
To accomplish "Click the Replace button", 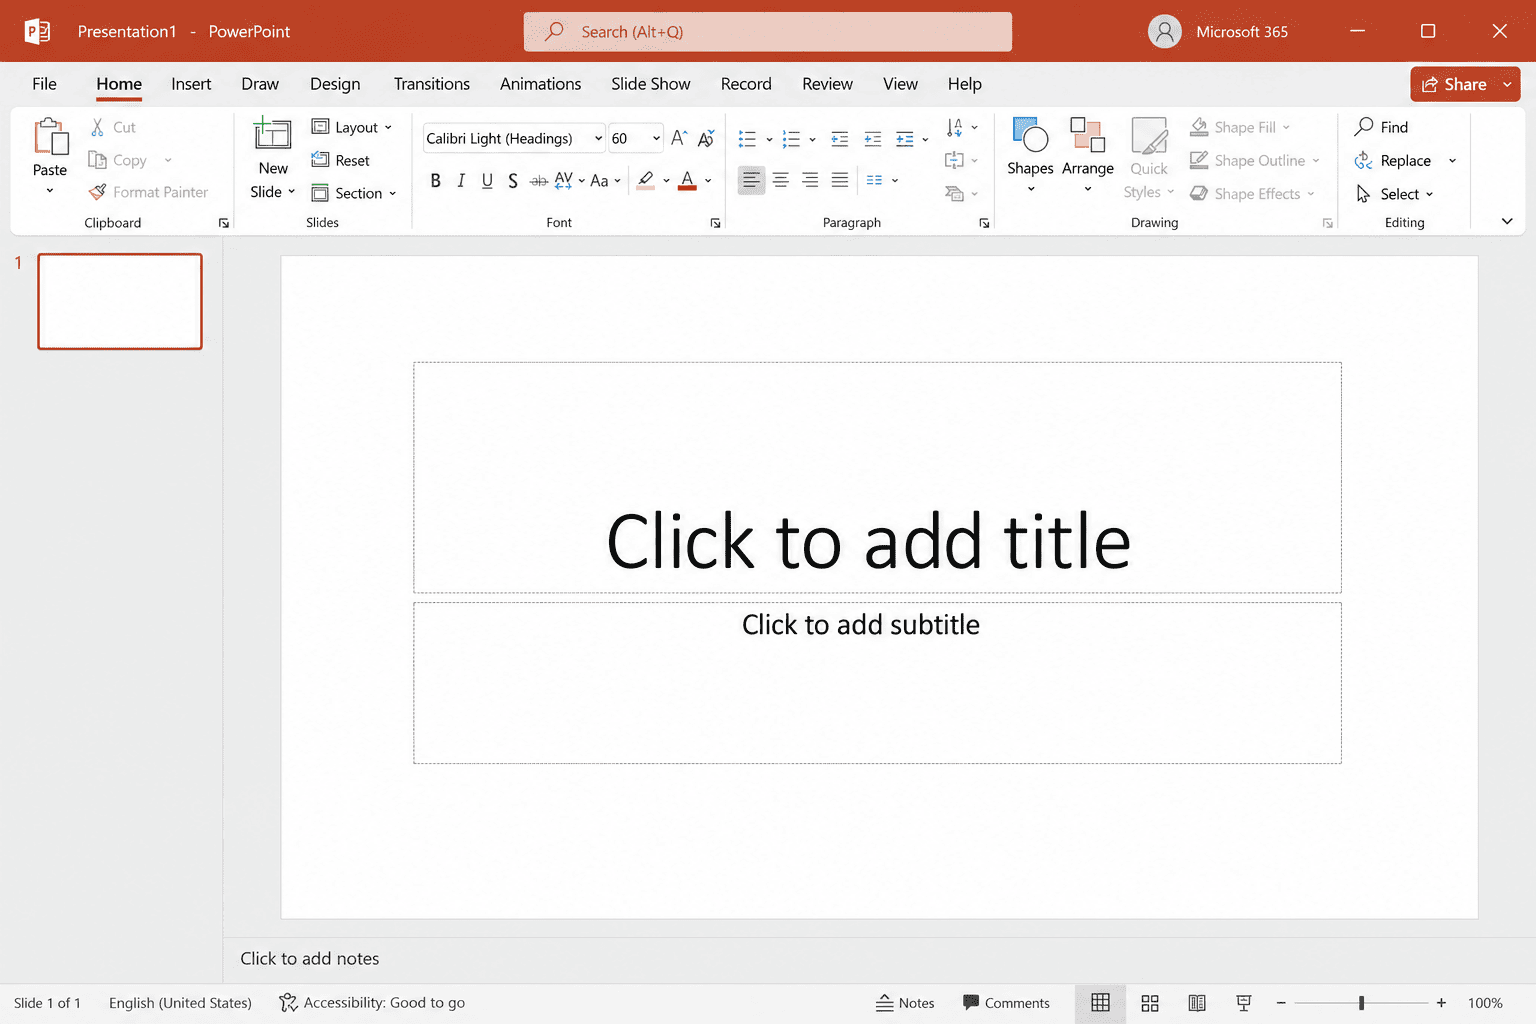I will click(x=1393, y=160).
